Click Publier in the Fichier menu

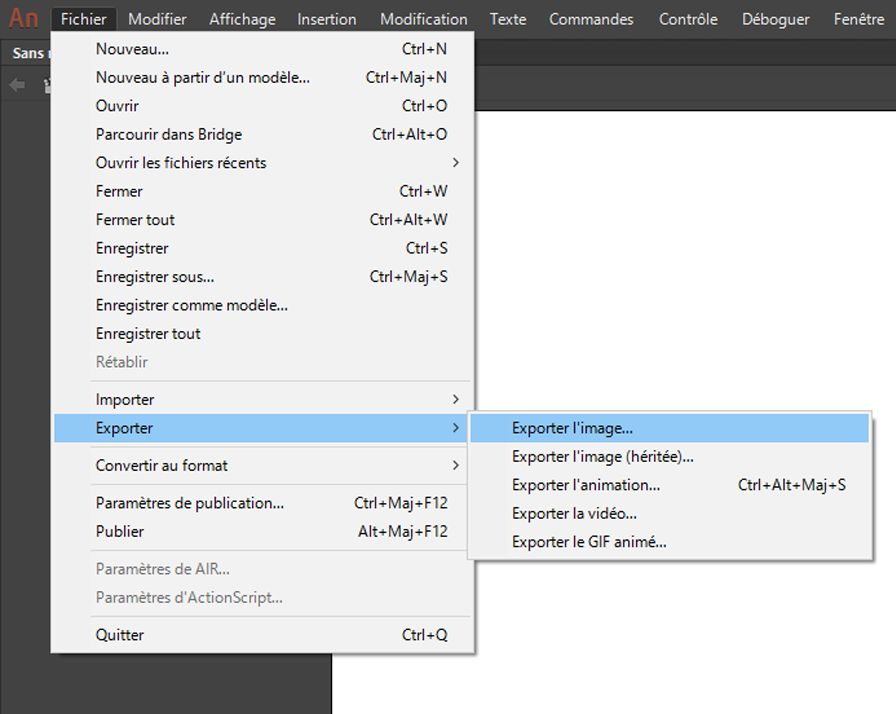click(119, 531)
